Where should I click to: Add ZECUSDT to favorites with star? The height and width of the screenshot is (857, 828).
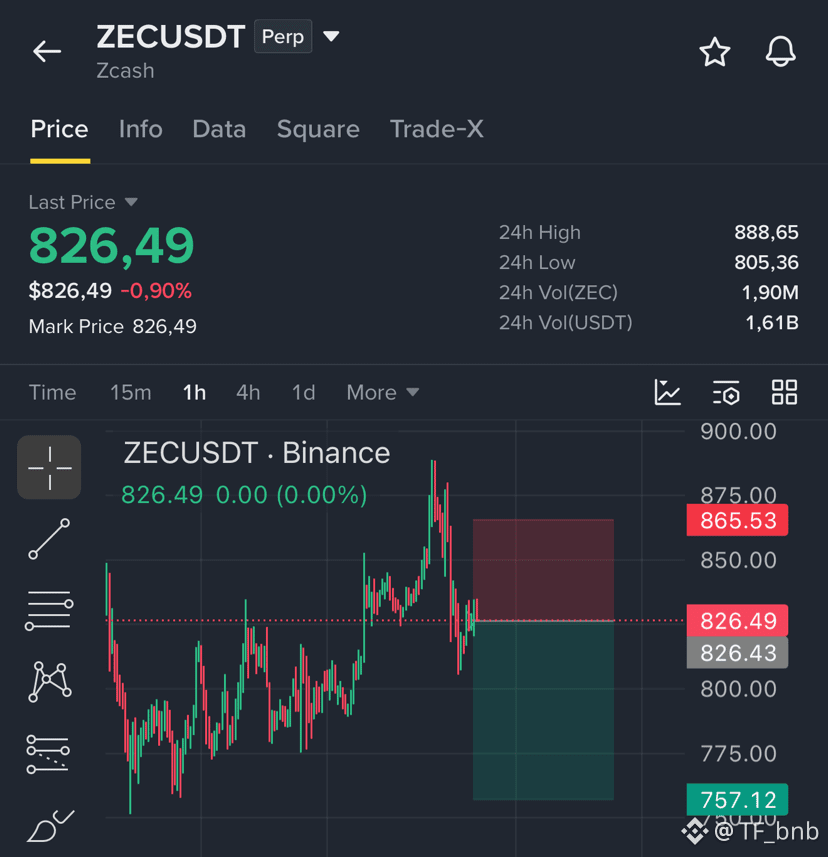714,52
